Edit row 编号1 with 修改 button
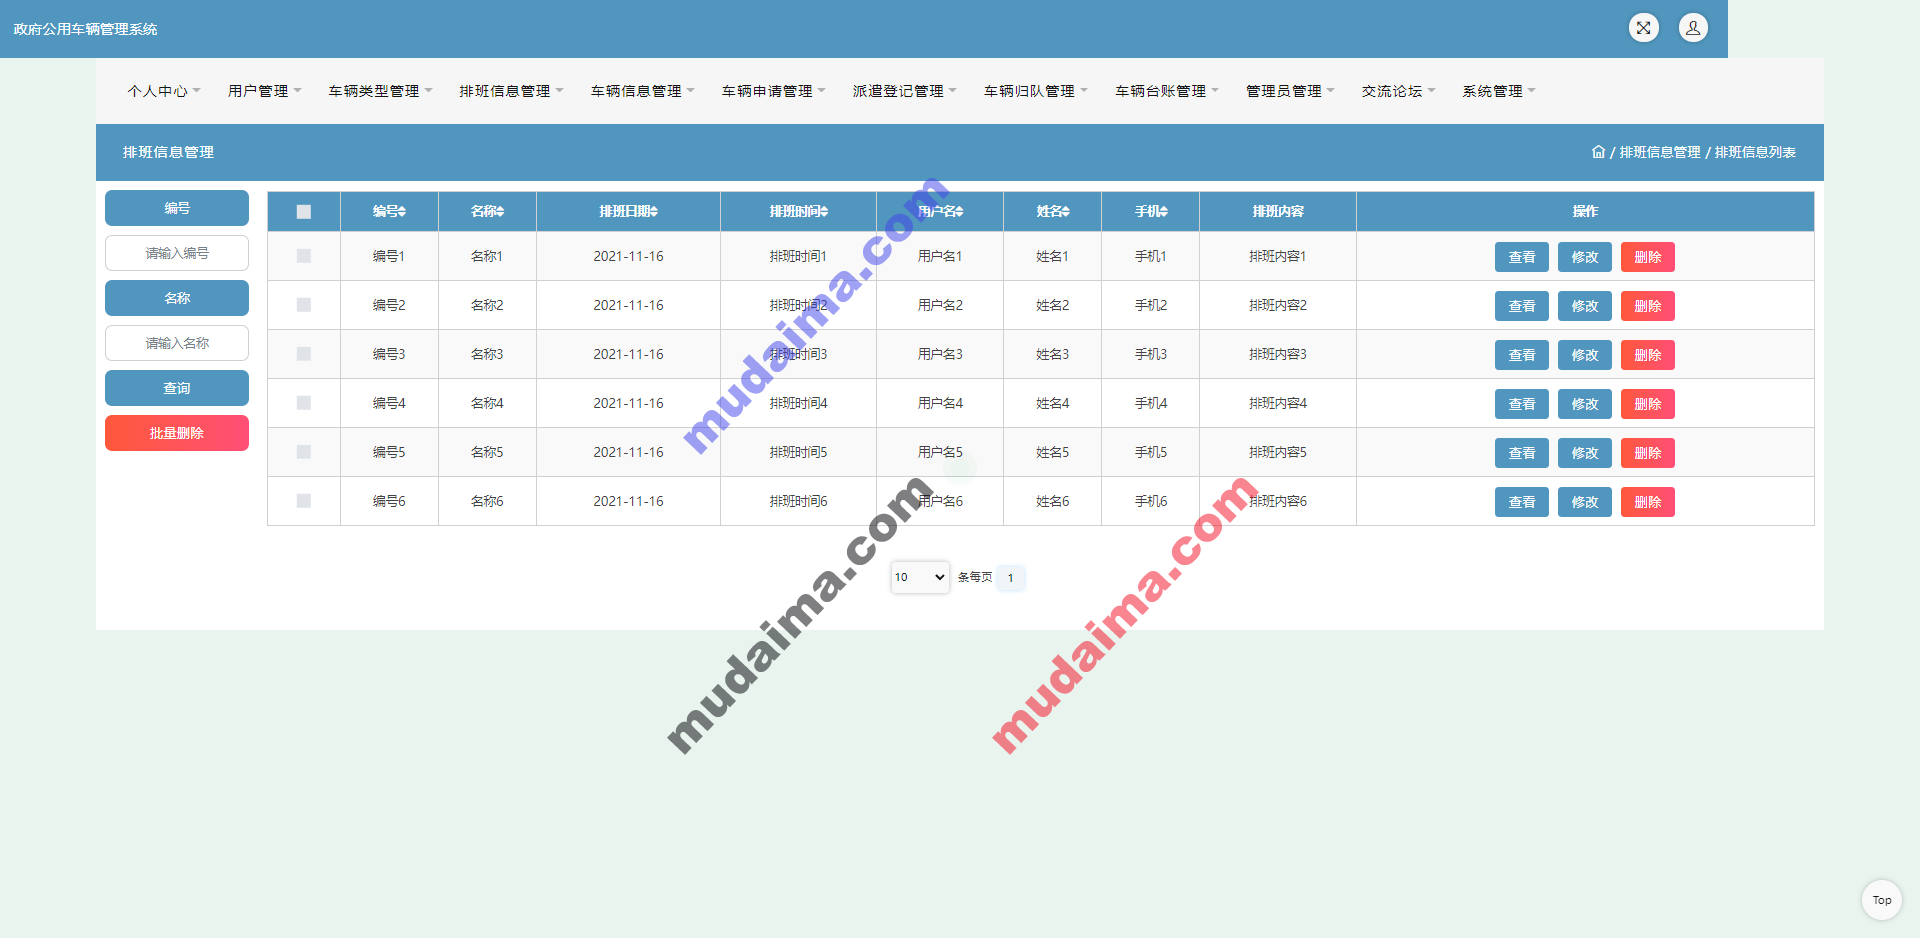 click(1585, 257)
